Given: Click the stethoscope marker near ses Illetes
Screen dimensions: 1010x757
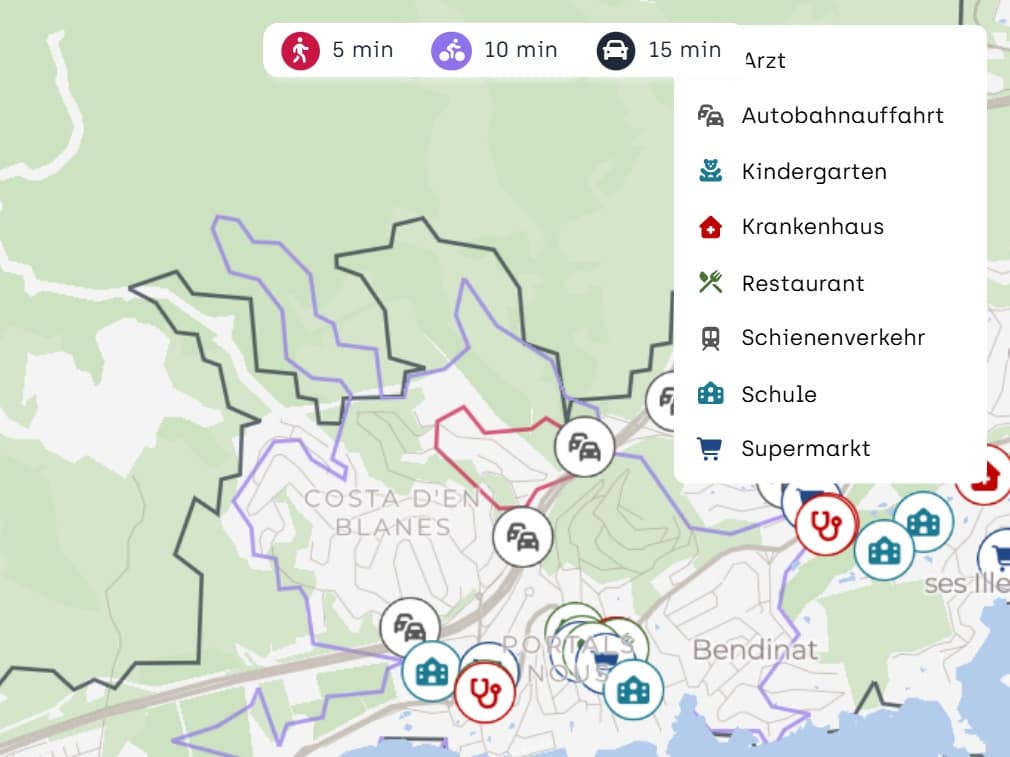Looking at the screenshot, I should tap(826, 524).
